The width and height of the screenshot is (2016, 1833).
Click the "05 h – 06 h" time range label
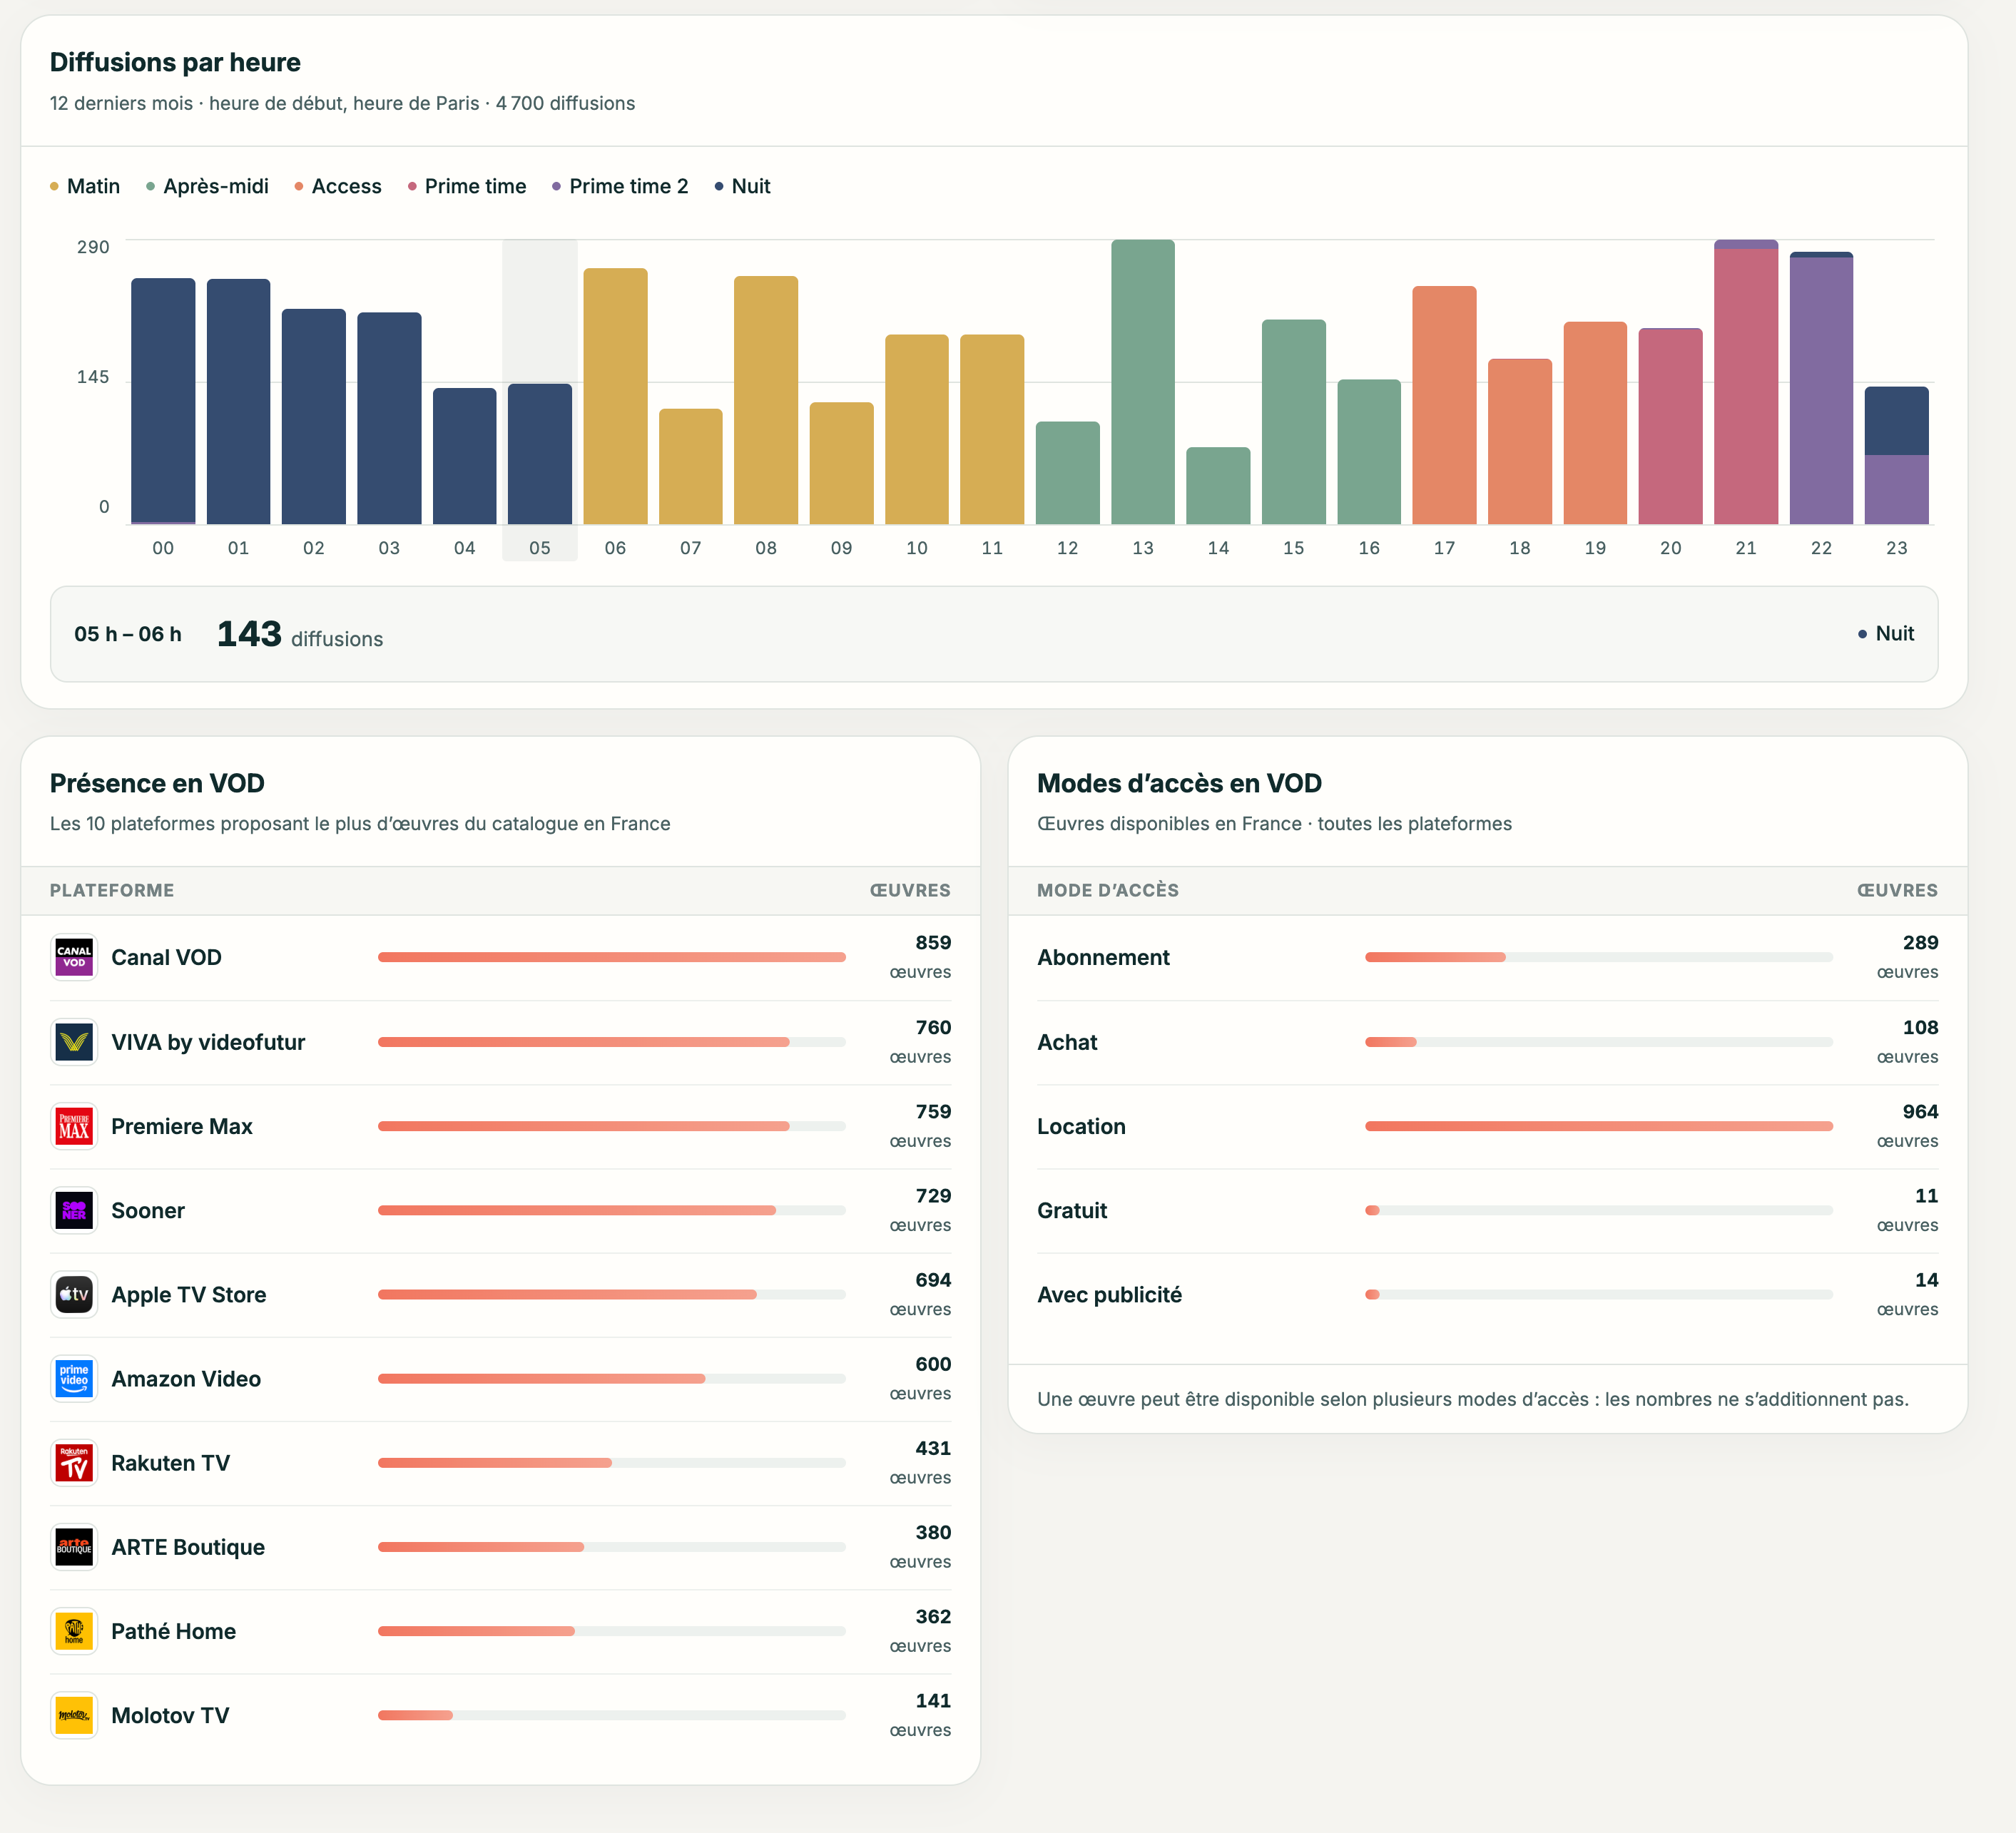tap(128, 634)
